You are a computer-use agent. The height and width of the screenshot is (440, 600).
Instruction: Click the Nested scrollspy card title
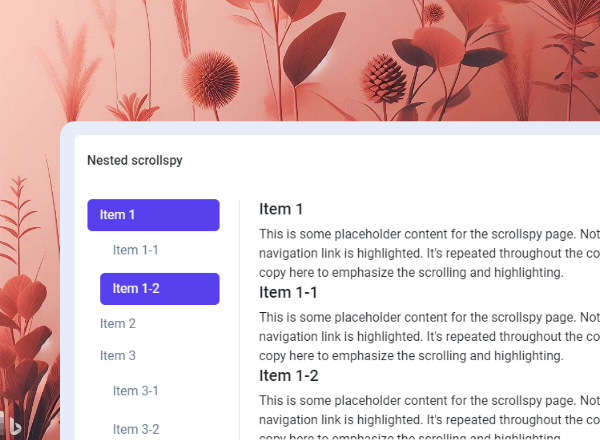pos(135,160)
